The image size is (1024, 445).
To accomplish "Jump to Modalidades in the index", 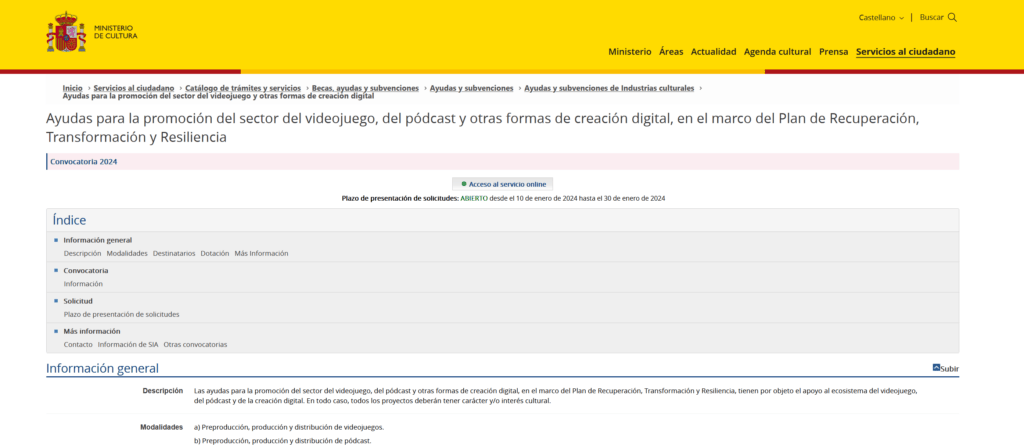I will pos(127,253).
